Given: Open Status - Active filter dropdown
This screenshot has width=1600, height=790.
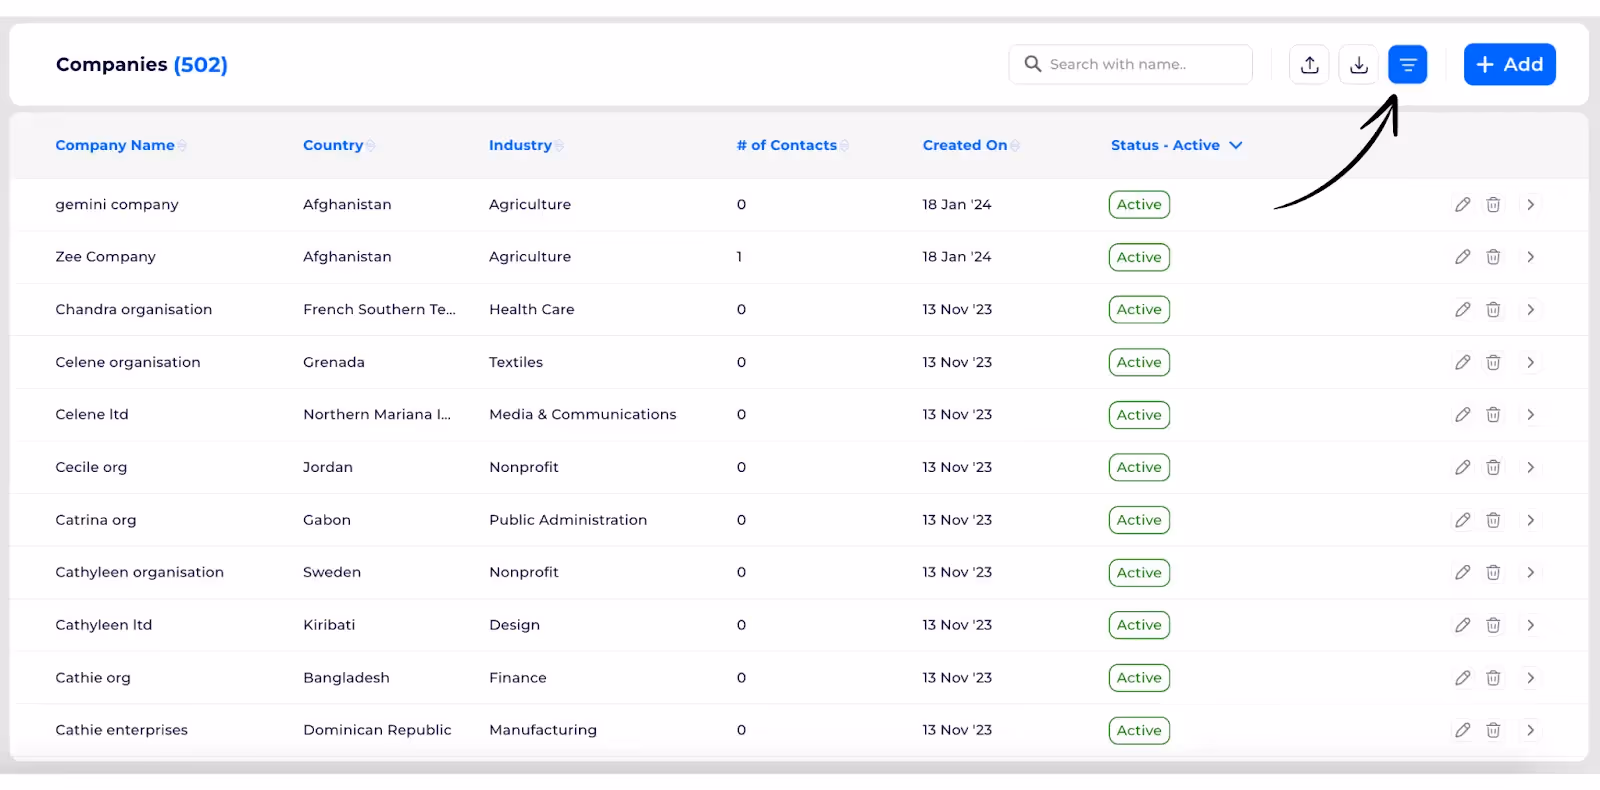Looking at the screenshot, I should (x=1176, y=145).
